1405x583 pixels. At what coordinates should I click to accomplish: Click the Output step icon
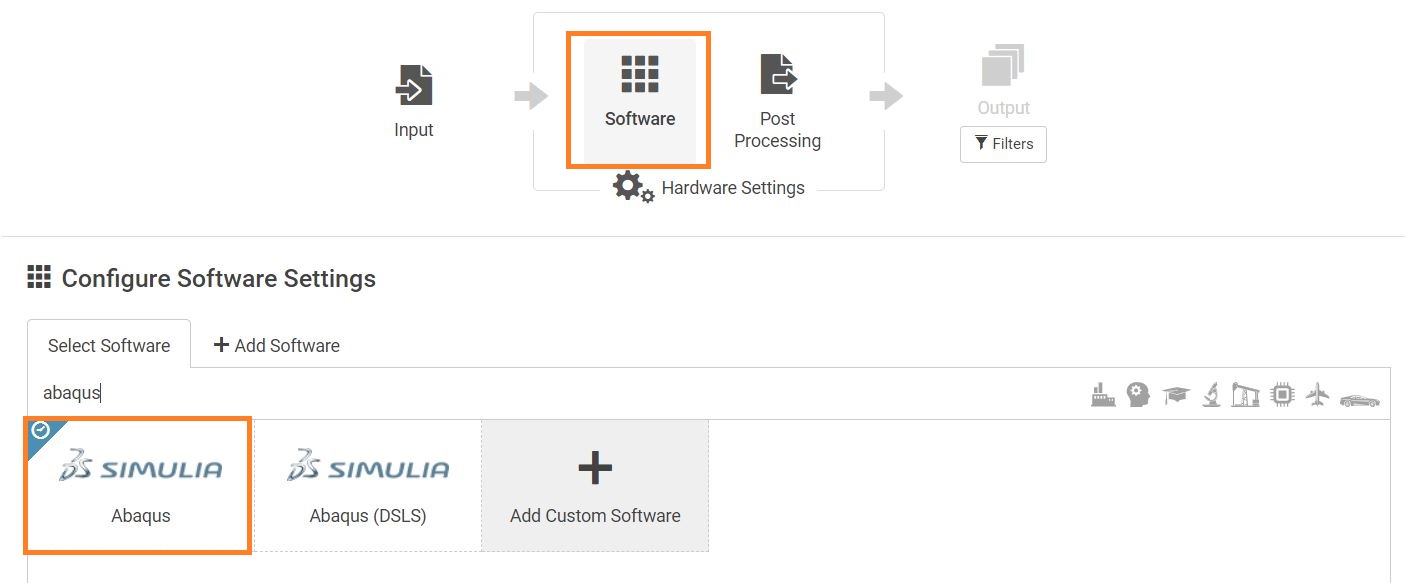point(1003,65)
